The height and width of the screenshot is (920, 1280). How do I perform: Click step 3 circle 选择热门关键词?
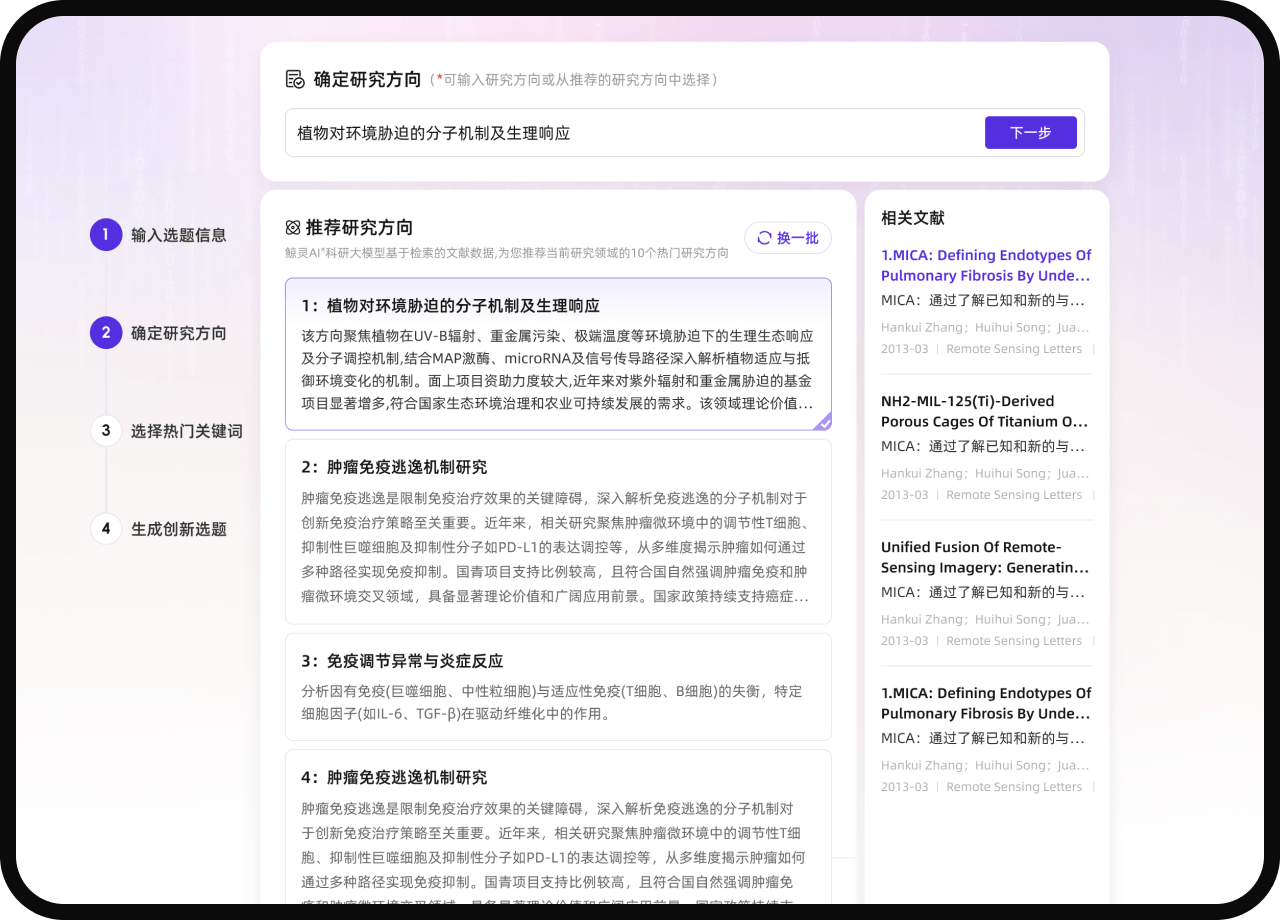pyautogui.click(x=106, y=431)
